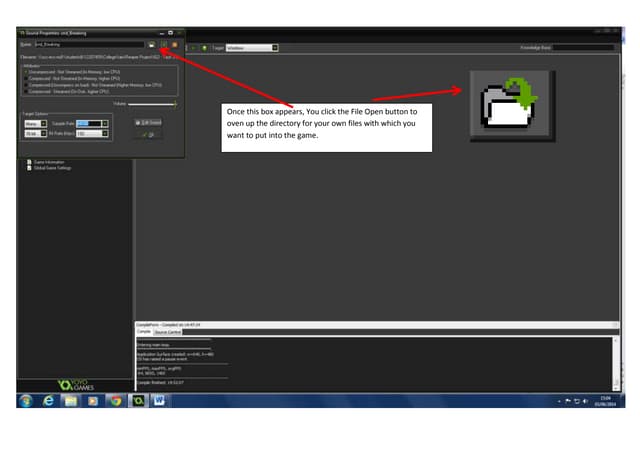
Task: Click the sound Name input field
Action: tap(88, 45)
